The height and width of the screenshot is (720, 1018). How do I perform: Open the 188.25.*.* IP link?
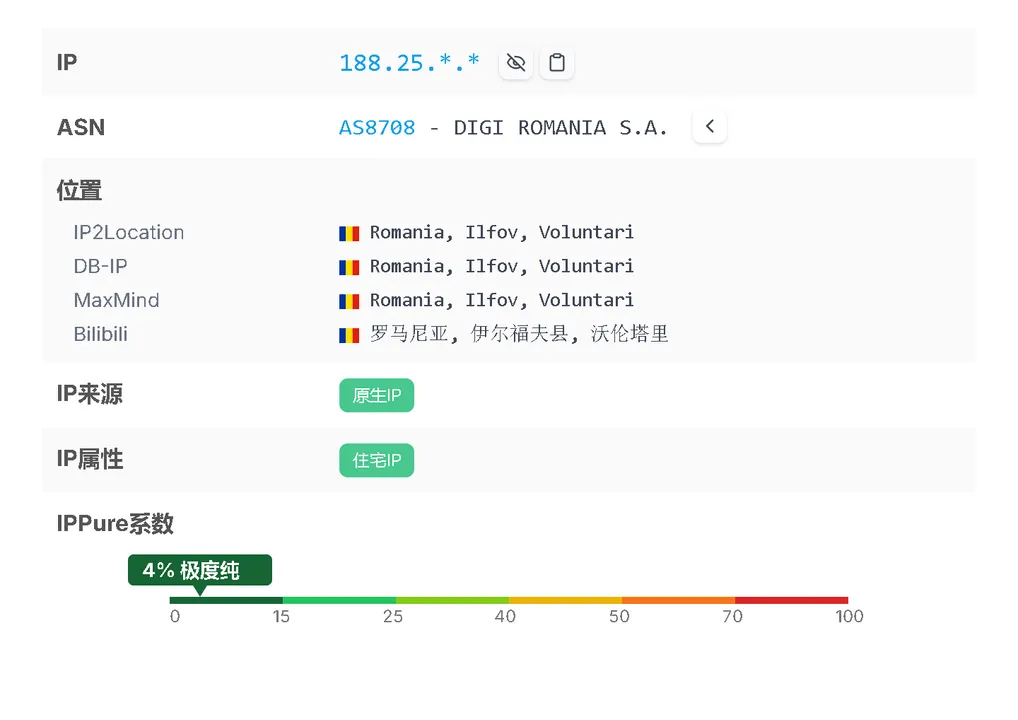(409, 62)
